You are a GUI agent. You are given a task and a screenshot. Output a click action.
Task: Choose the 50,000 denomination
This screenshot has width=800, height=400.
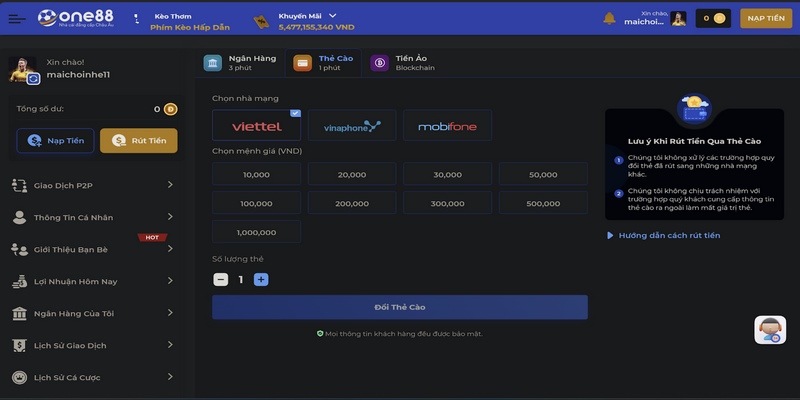[543, 174]
